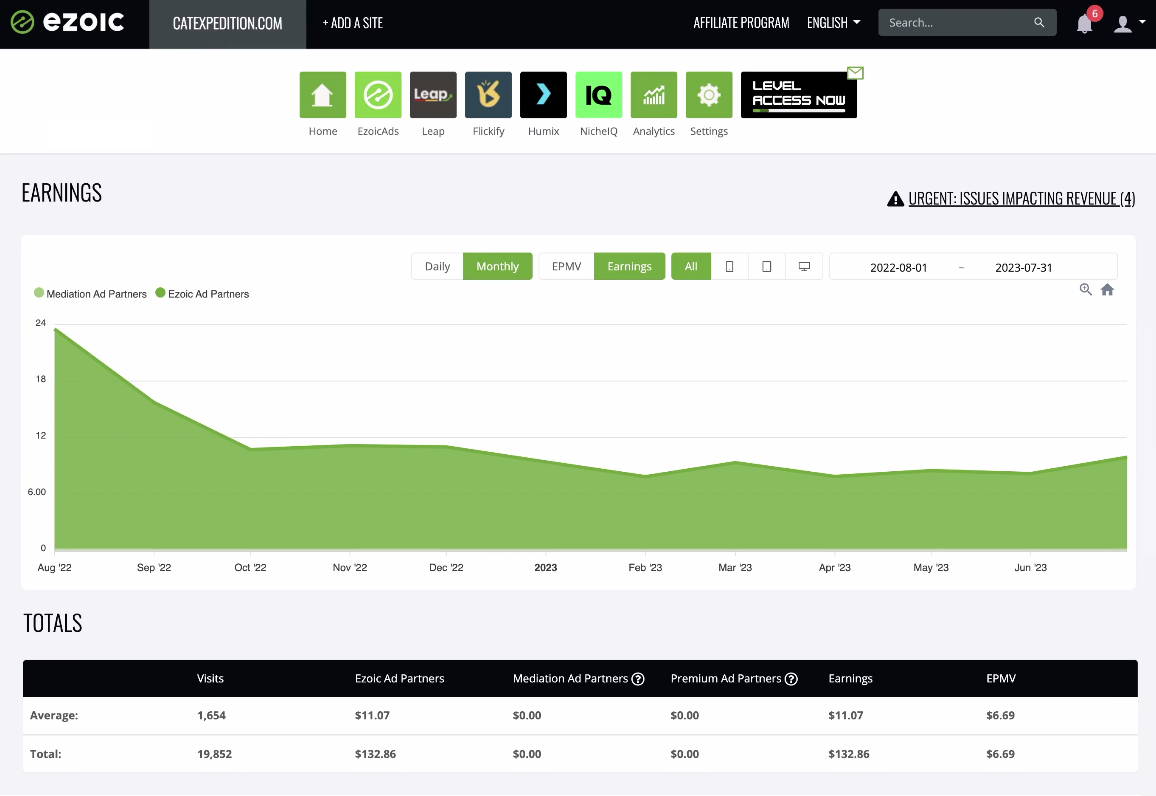The height and width of the screenshot is (796, 1156).
Task: Click the Earnings column header
Action: click(850, 678)
